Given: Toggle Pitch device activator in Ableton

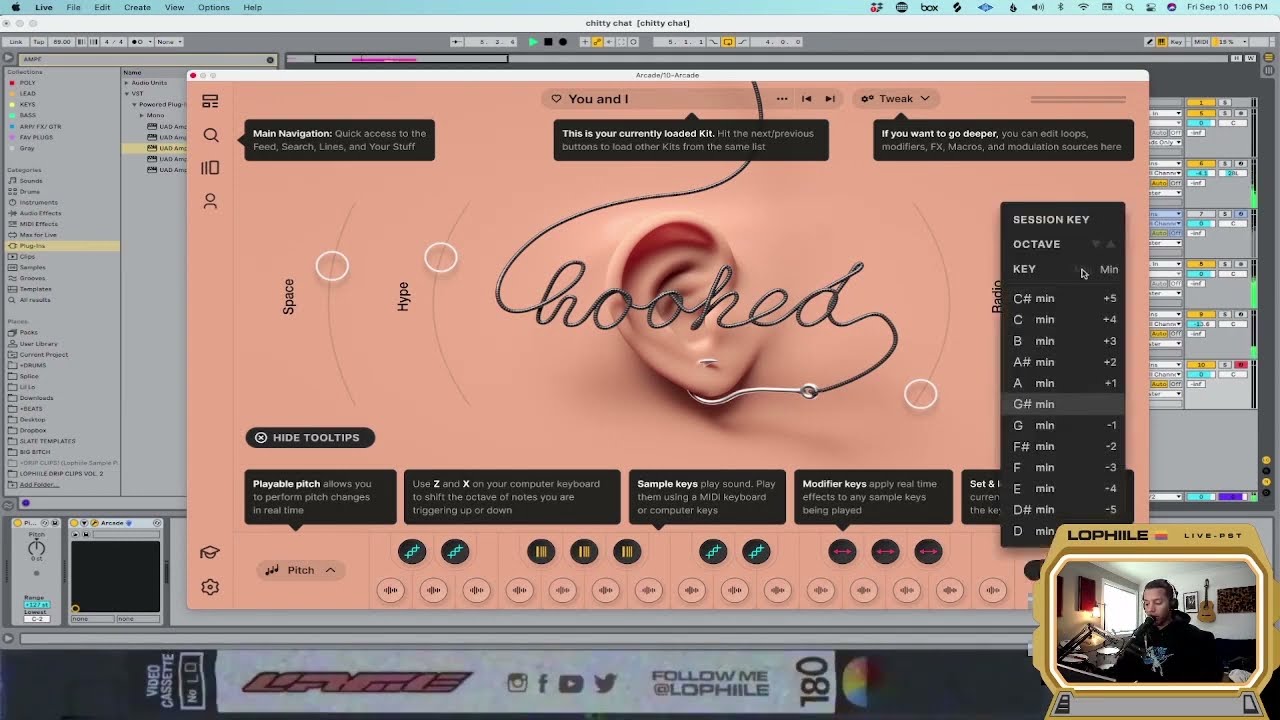Looking at the screenshot, I should coord(17,523).
